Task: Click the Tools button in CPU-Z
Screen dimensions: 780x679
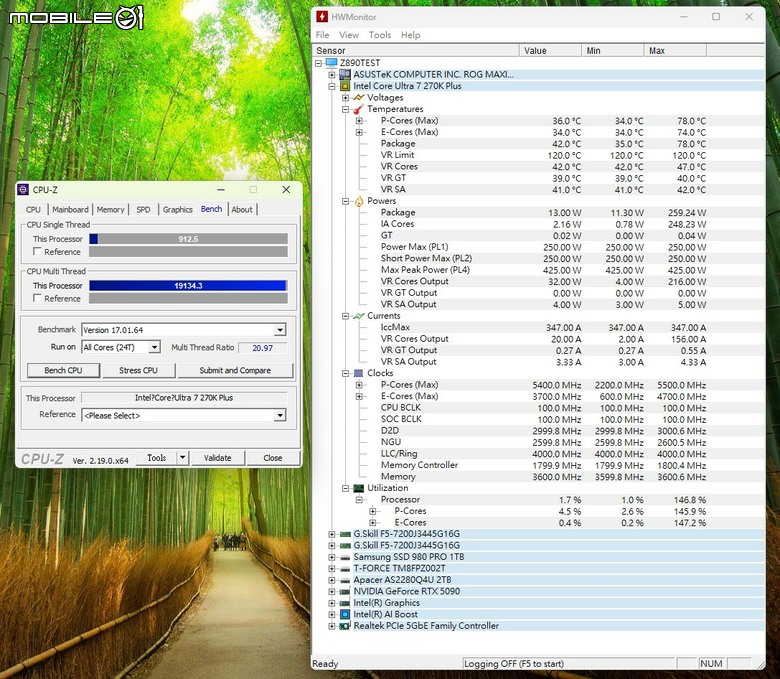Action: coord(157,458)
